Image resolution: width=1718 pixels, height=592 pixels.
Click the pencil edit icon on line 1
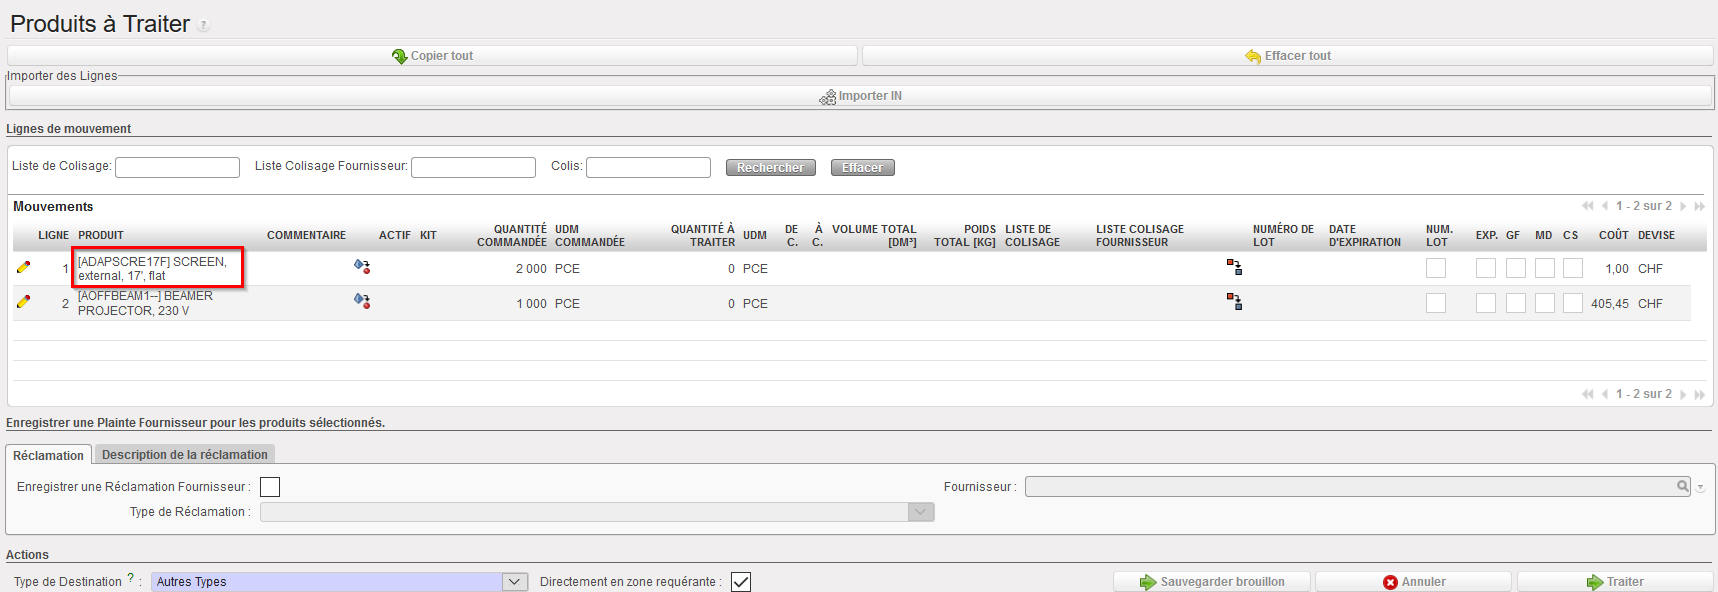(x=24, y=267)
